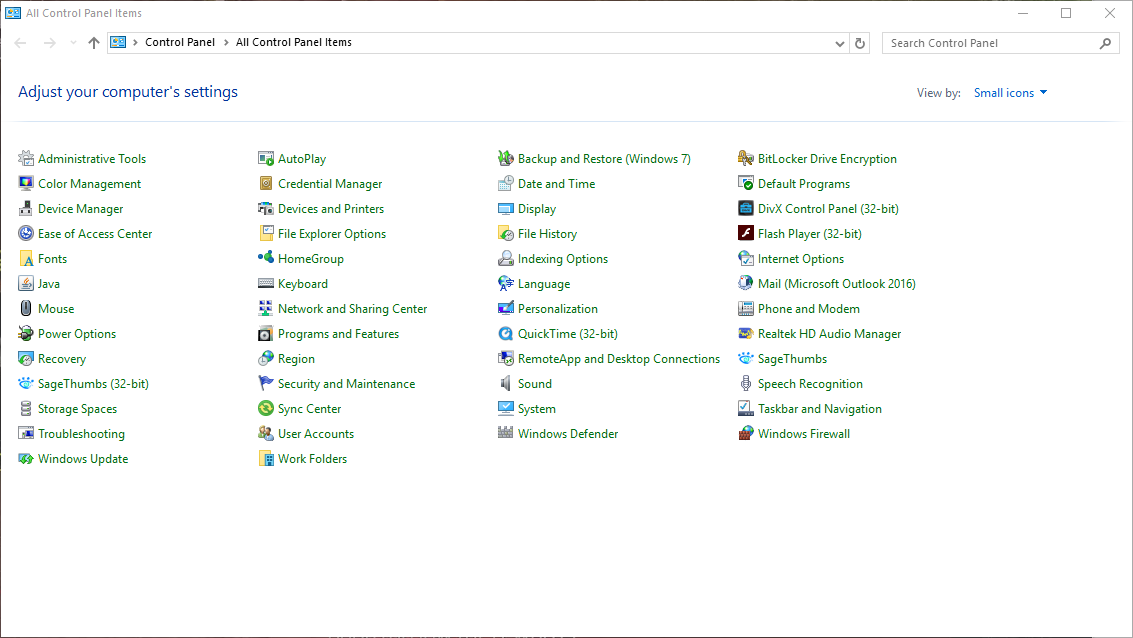Open the Date and Time clock icon
The width and height of the screenshot is (1133, 638).
click(506, 184)
